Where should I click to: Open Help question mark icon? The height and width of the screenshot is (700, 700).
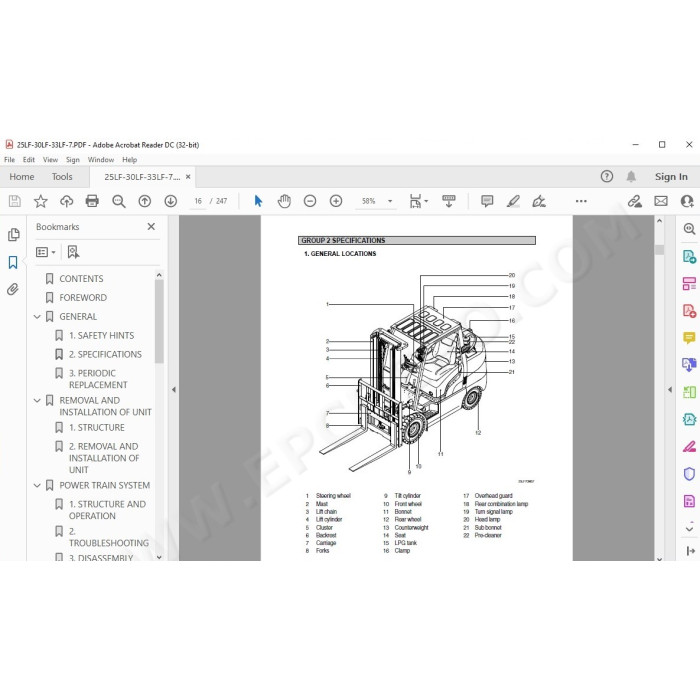[607, 176]
